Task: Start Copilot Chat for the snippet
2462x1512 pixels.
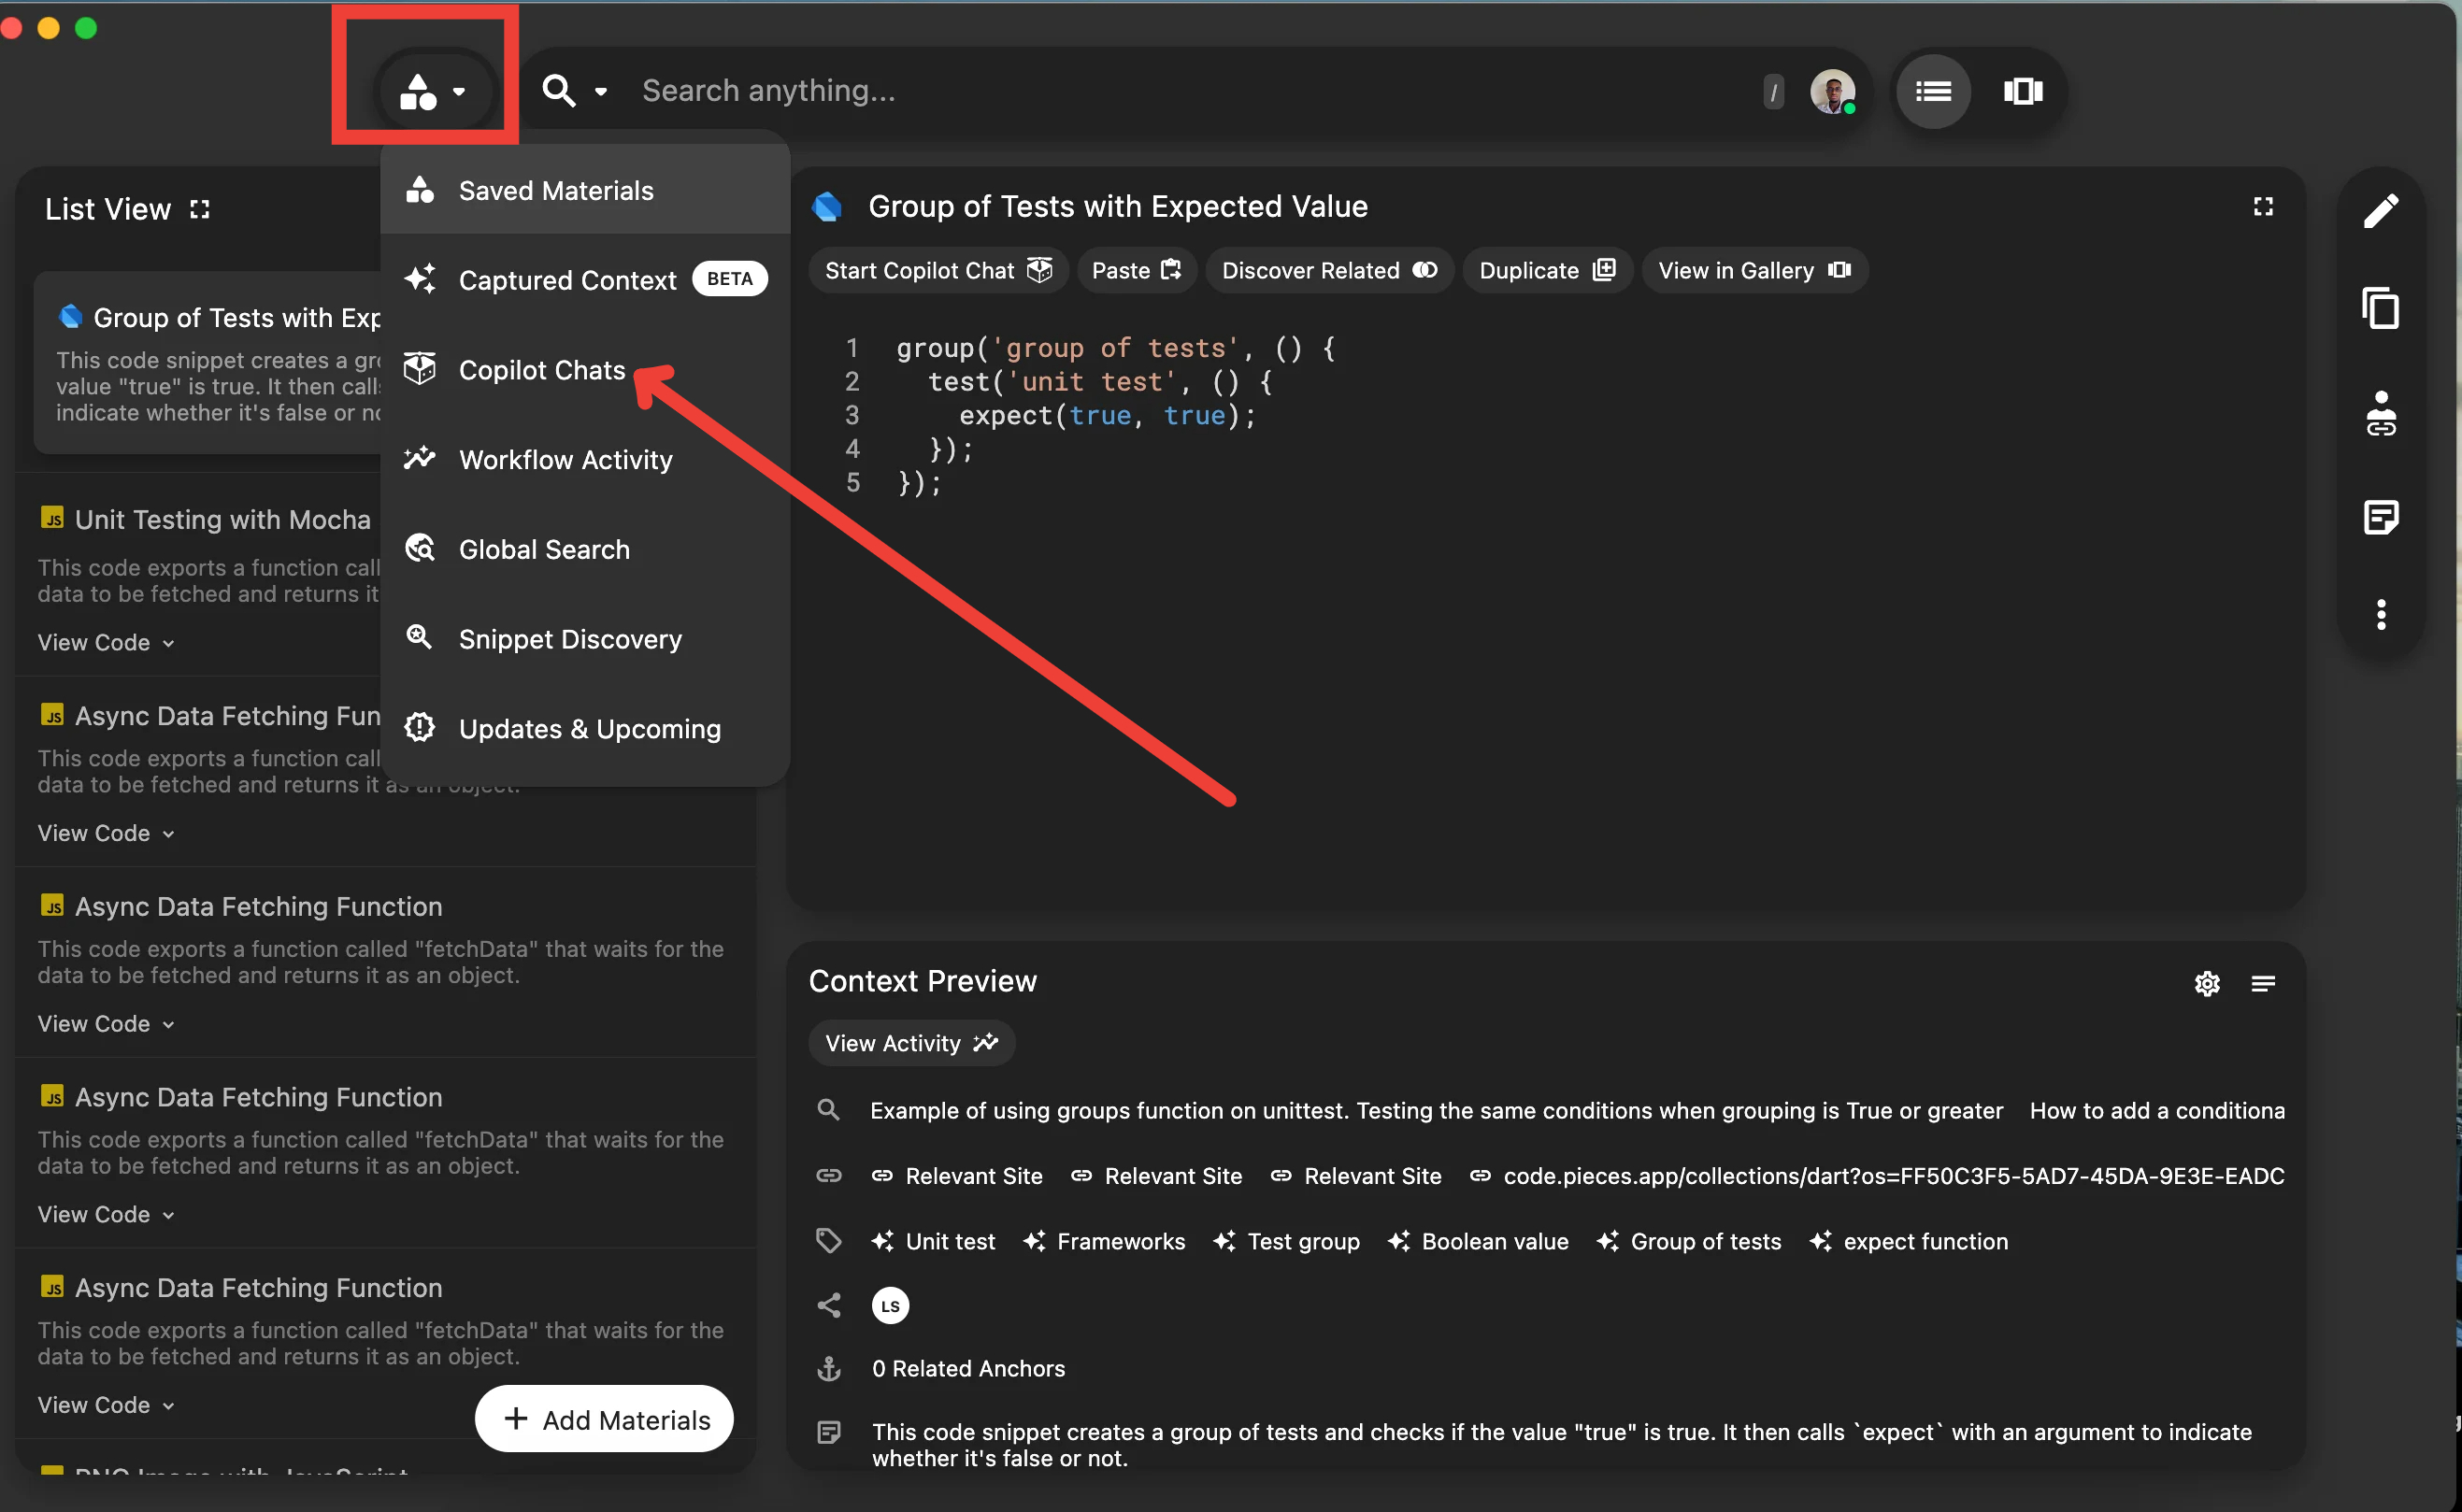Action: (937, 270)
